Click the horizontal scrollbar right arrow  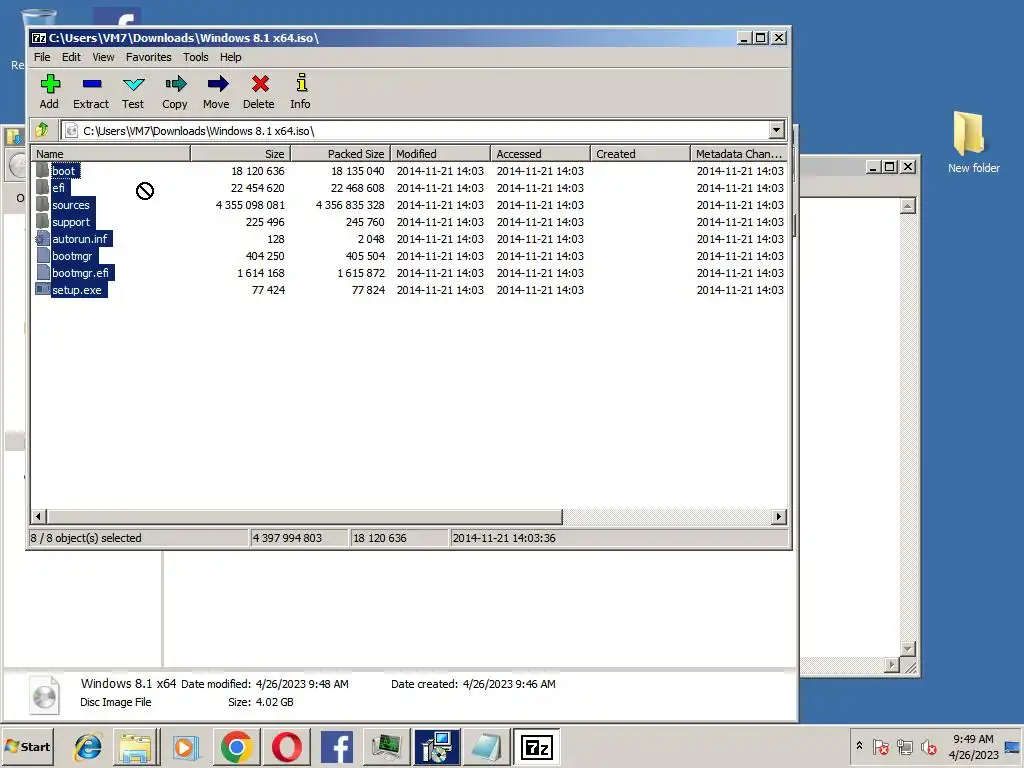tap(778, 517)
